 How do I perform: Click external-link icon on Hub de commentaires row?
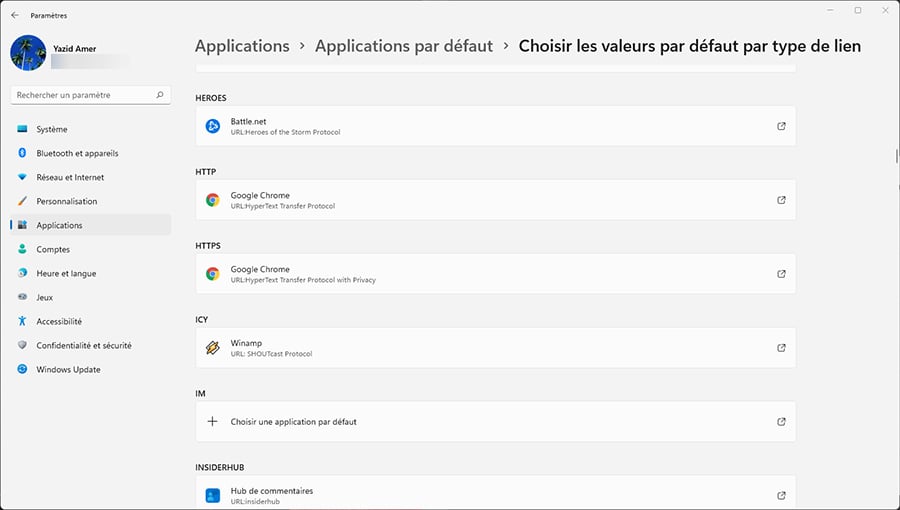[x=781, y=496]
